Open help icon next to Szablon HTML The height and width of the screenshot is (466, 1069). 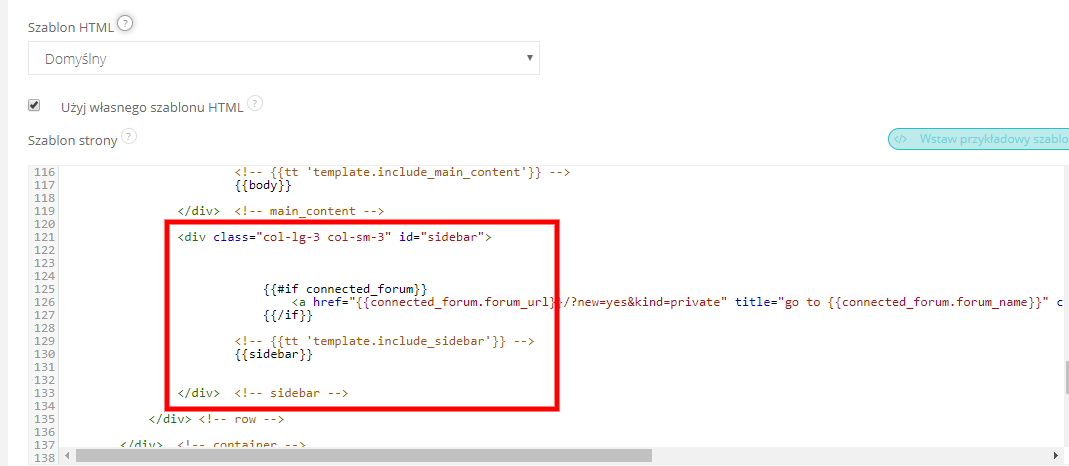pyautogui.click(x=125, y=24)
